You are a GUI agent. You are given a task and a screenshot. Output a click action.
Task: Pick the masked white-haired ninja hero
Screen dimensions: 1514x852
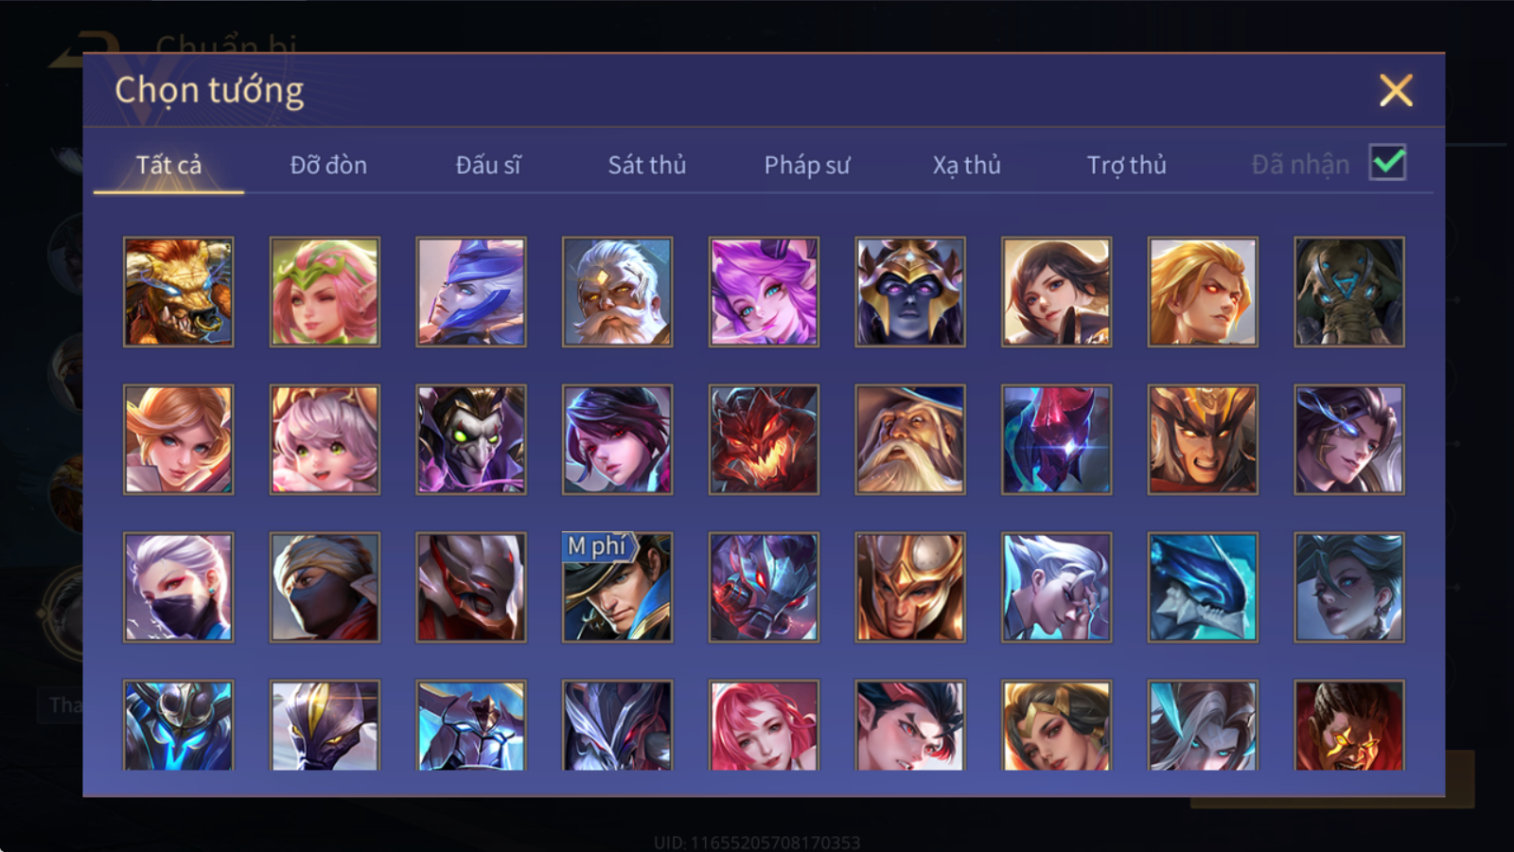coord(178,587)
